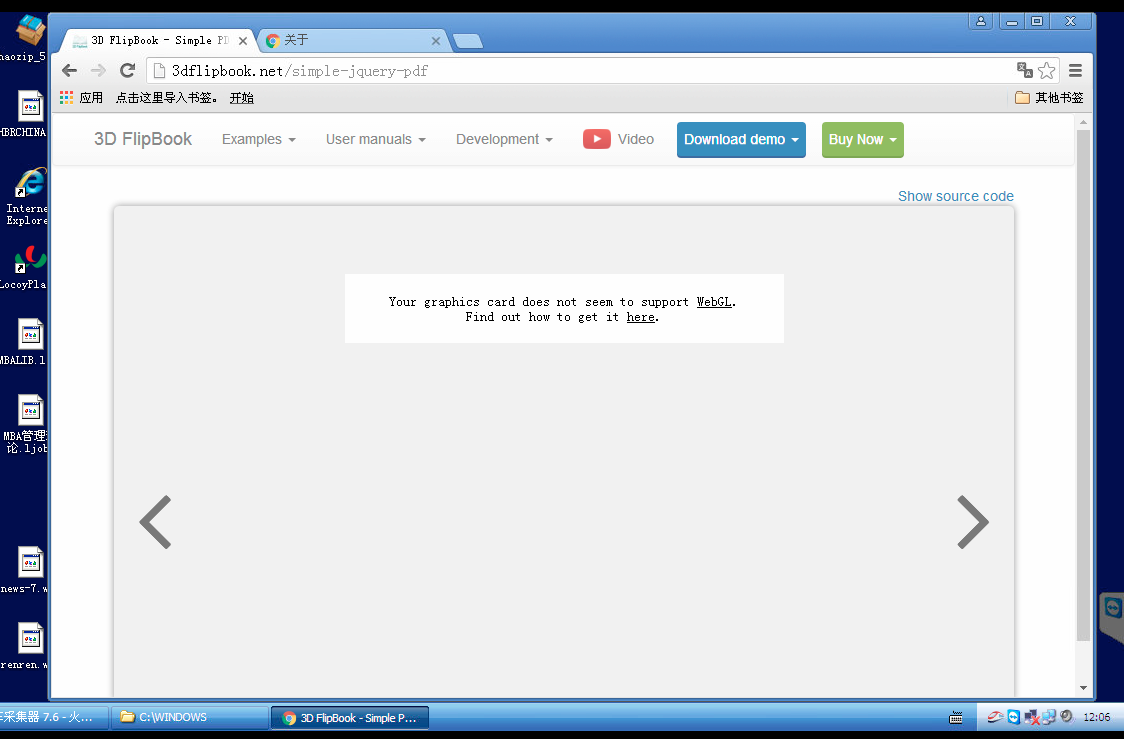
Task: Open the Buy Now dropdown button
Action: (x=862, y=140)
